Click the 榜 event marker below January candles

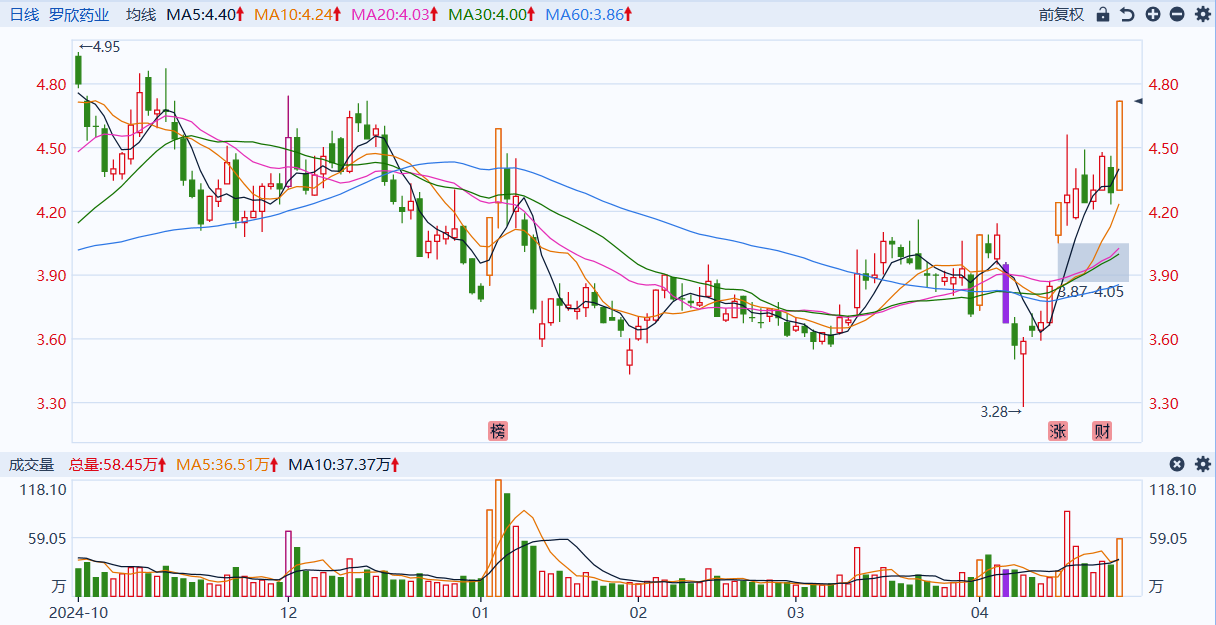(x=498, y=431)
